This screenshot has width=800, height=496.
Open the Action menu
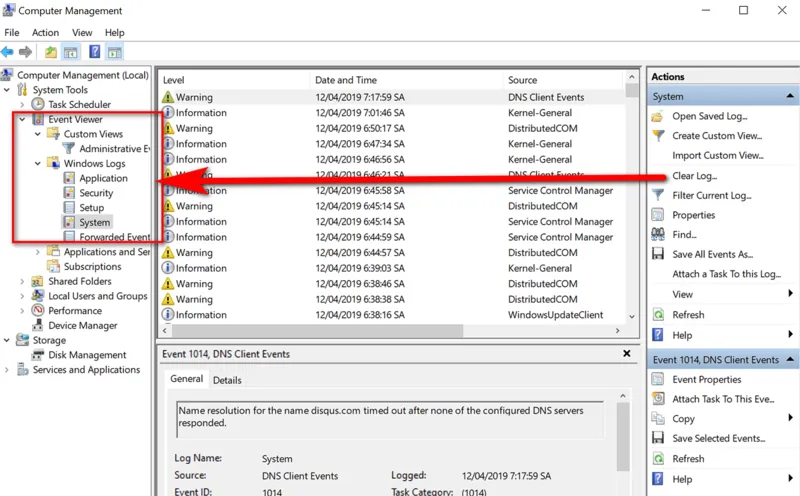pos(45,33)
